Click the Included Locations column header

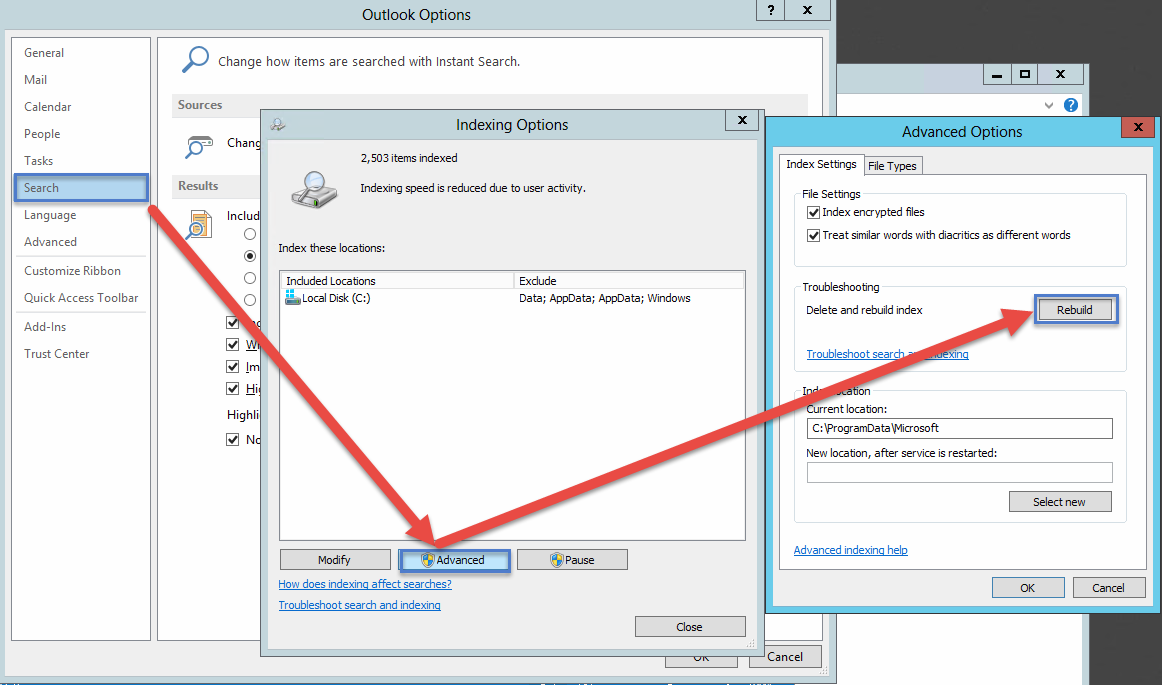(397, 281)
